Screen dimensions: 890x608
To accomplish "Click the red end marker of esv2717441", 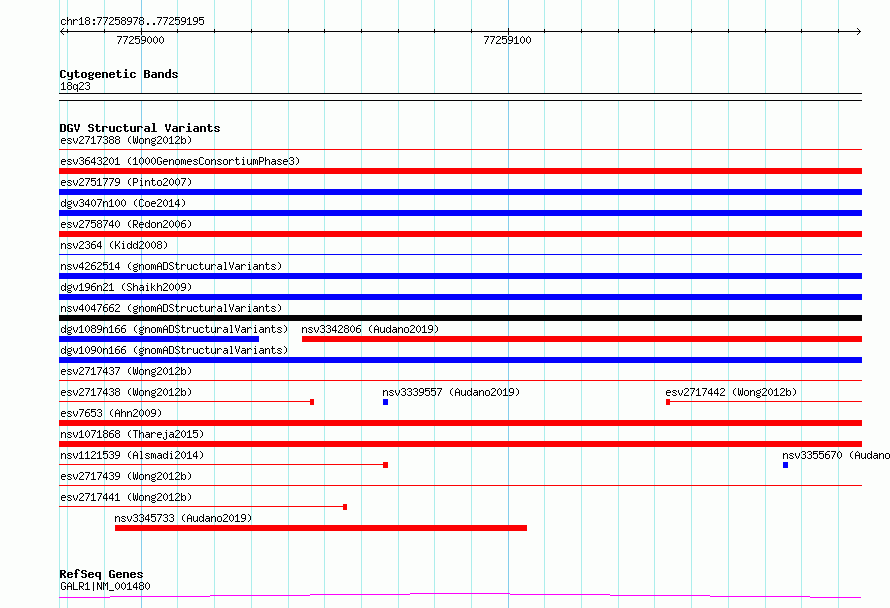I will [345, 507].
